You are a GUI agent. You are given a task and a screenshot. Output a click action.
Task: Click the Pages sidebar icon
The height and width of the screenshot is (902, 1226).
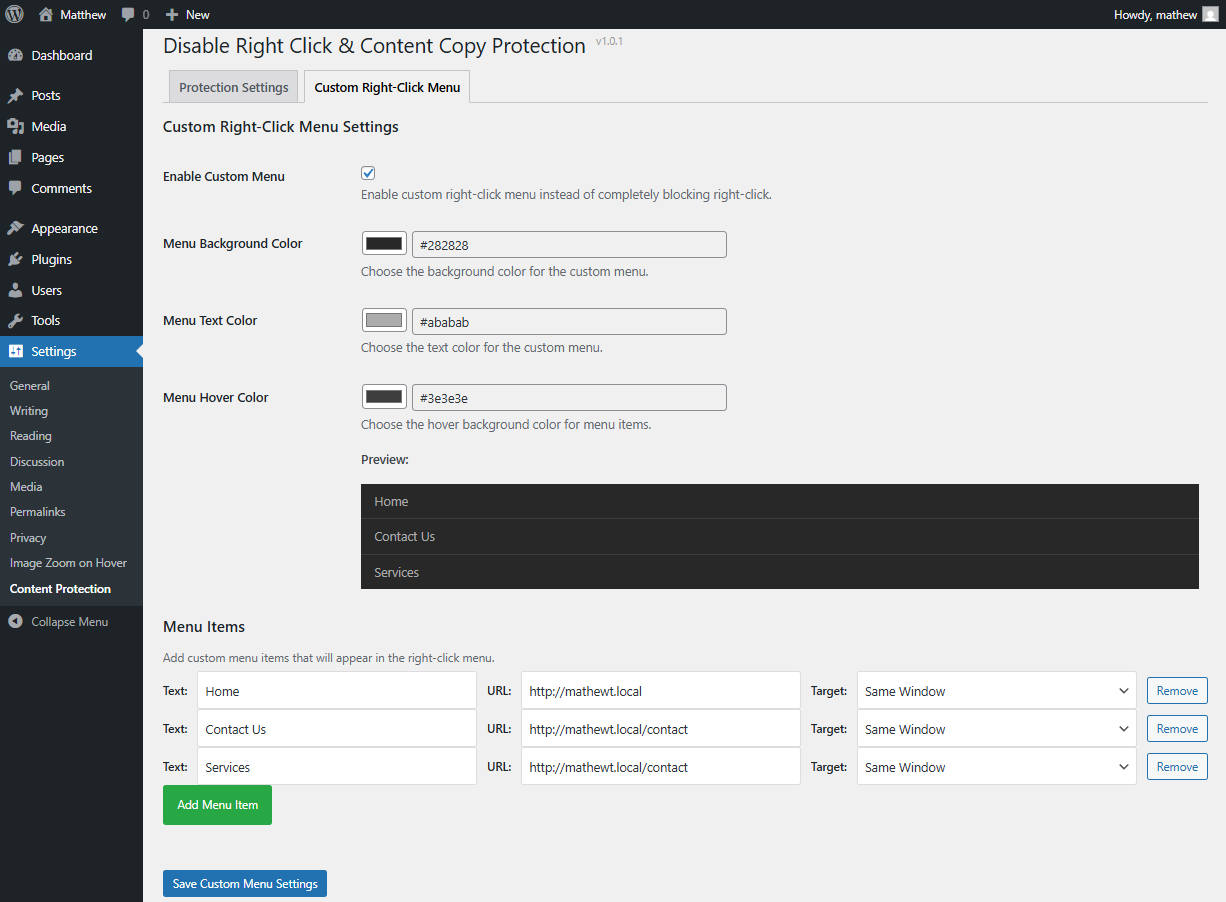click(17, 157)
